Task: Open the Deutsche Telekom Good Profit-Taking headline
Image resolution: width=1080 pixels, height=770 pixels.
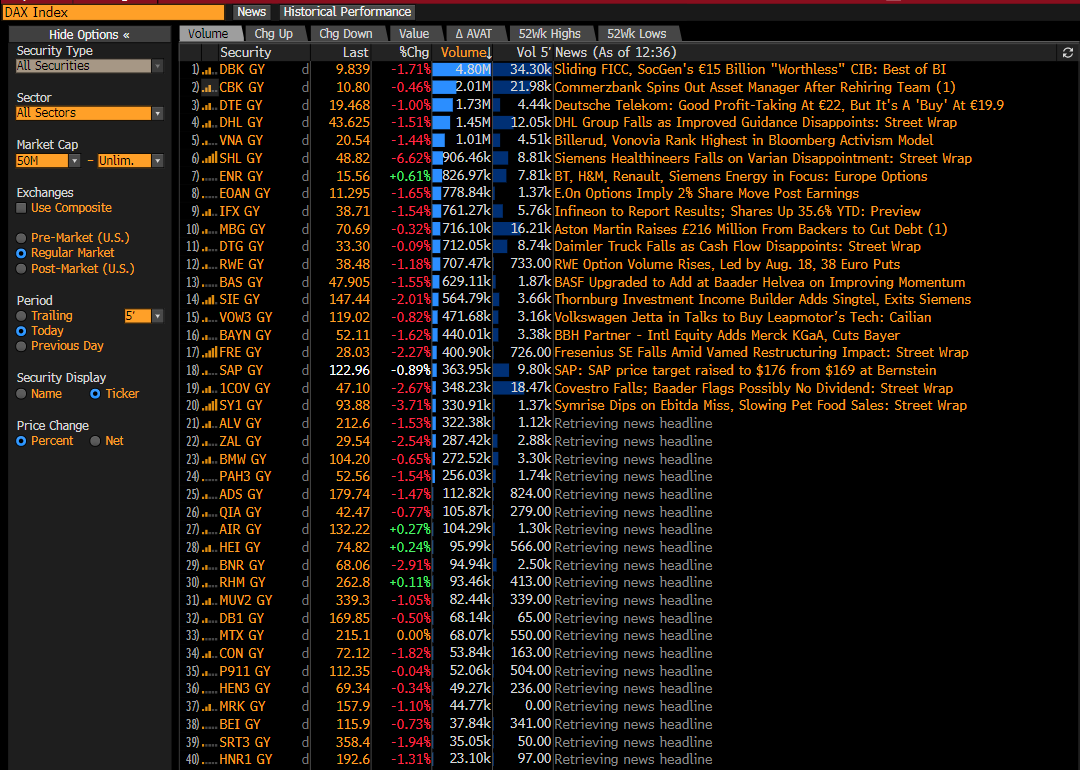Action: pyautogui.click(x=778, y=105)
